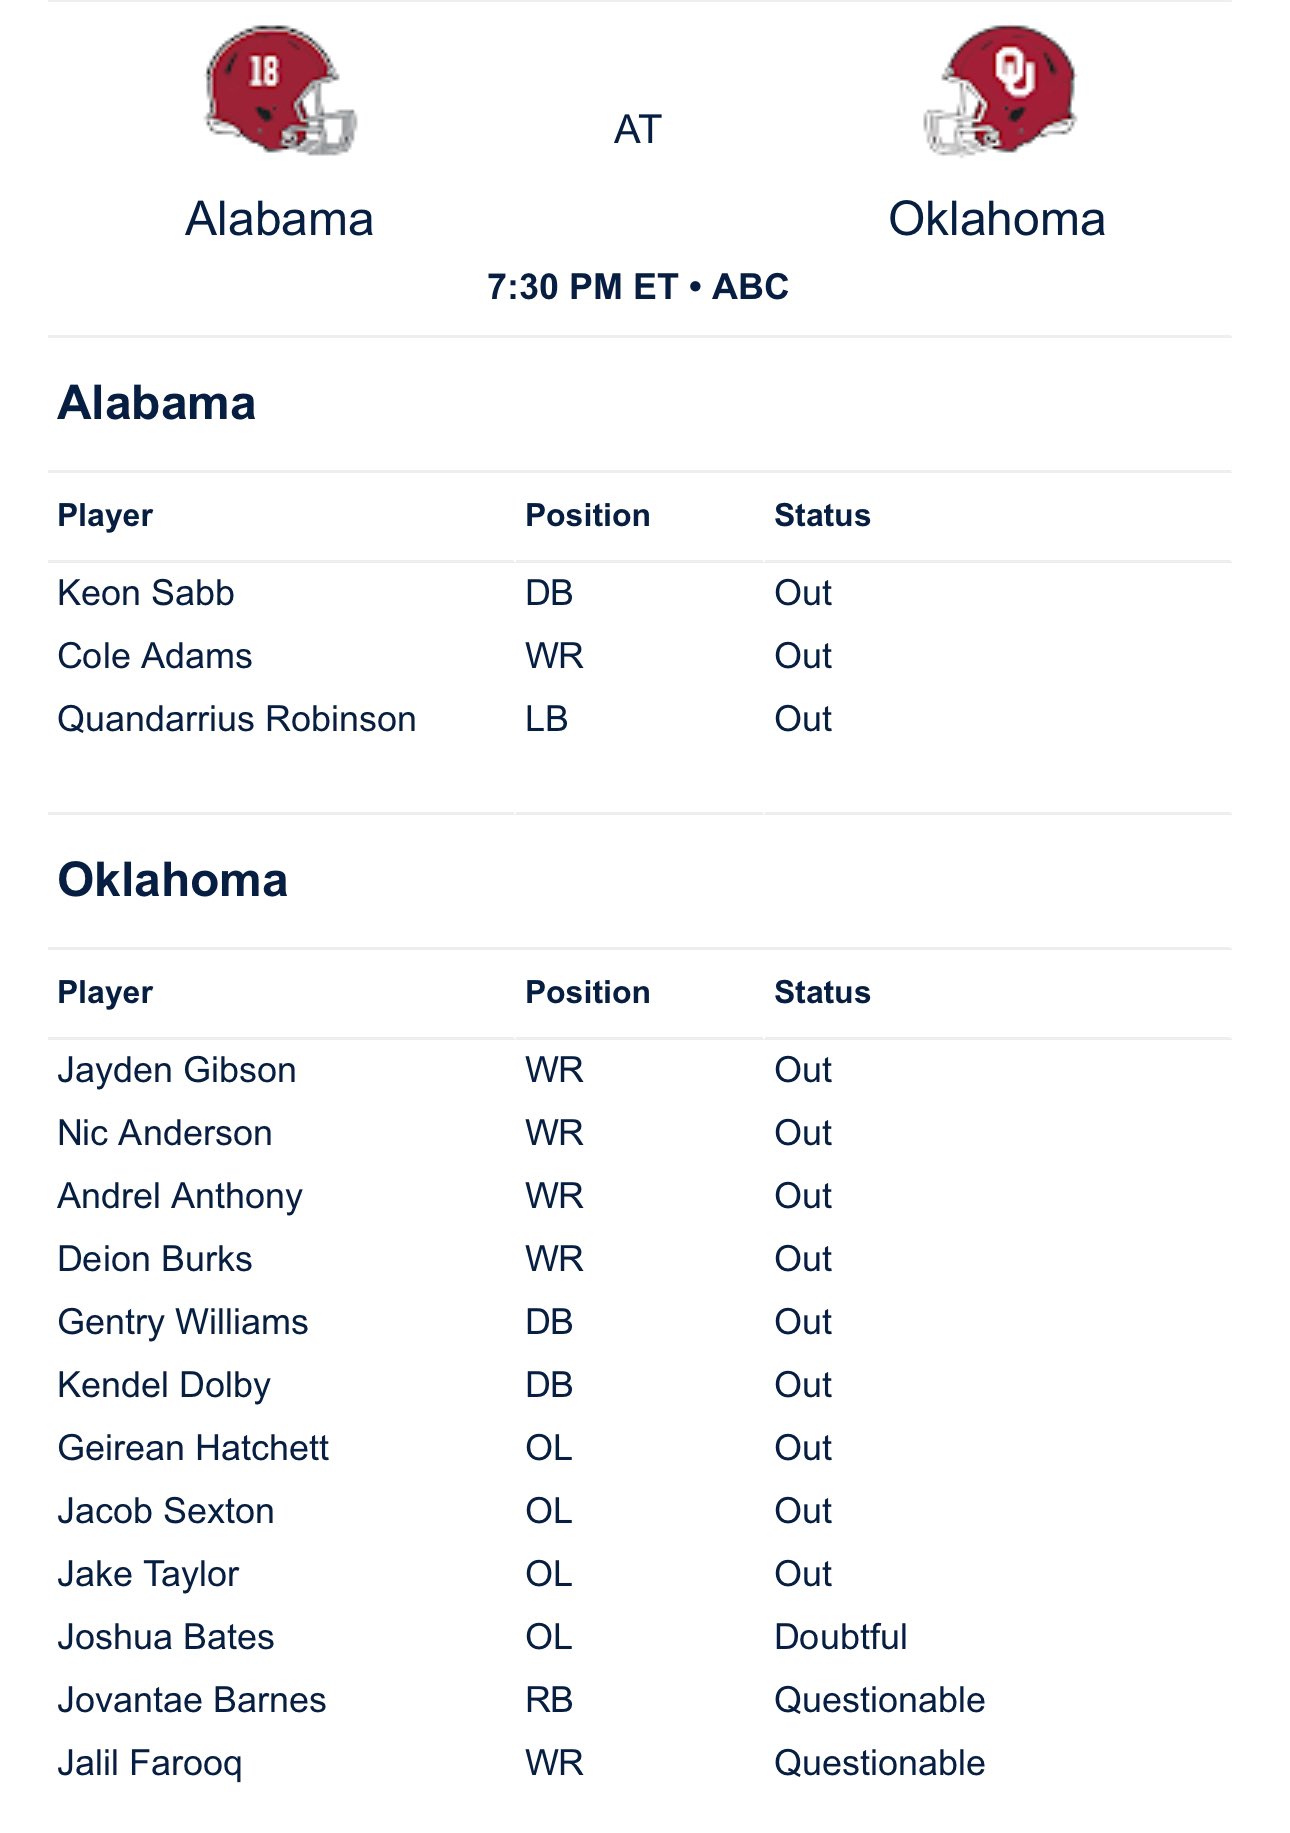
Task: Sort Alabama table by Position header
Action: click(x=588, y=515)
